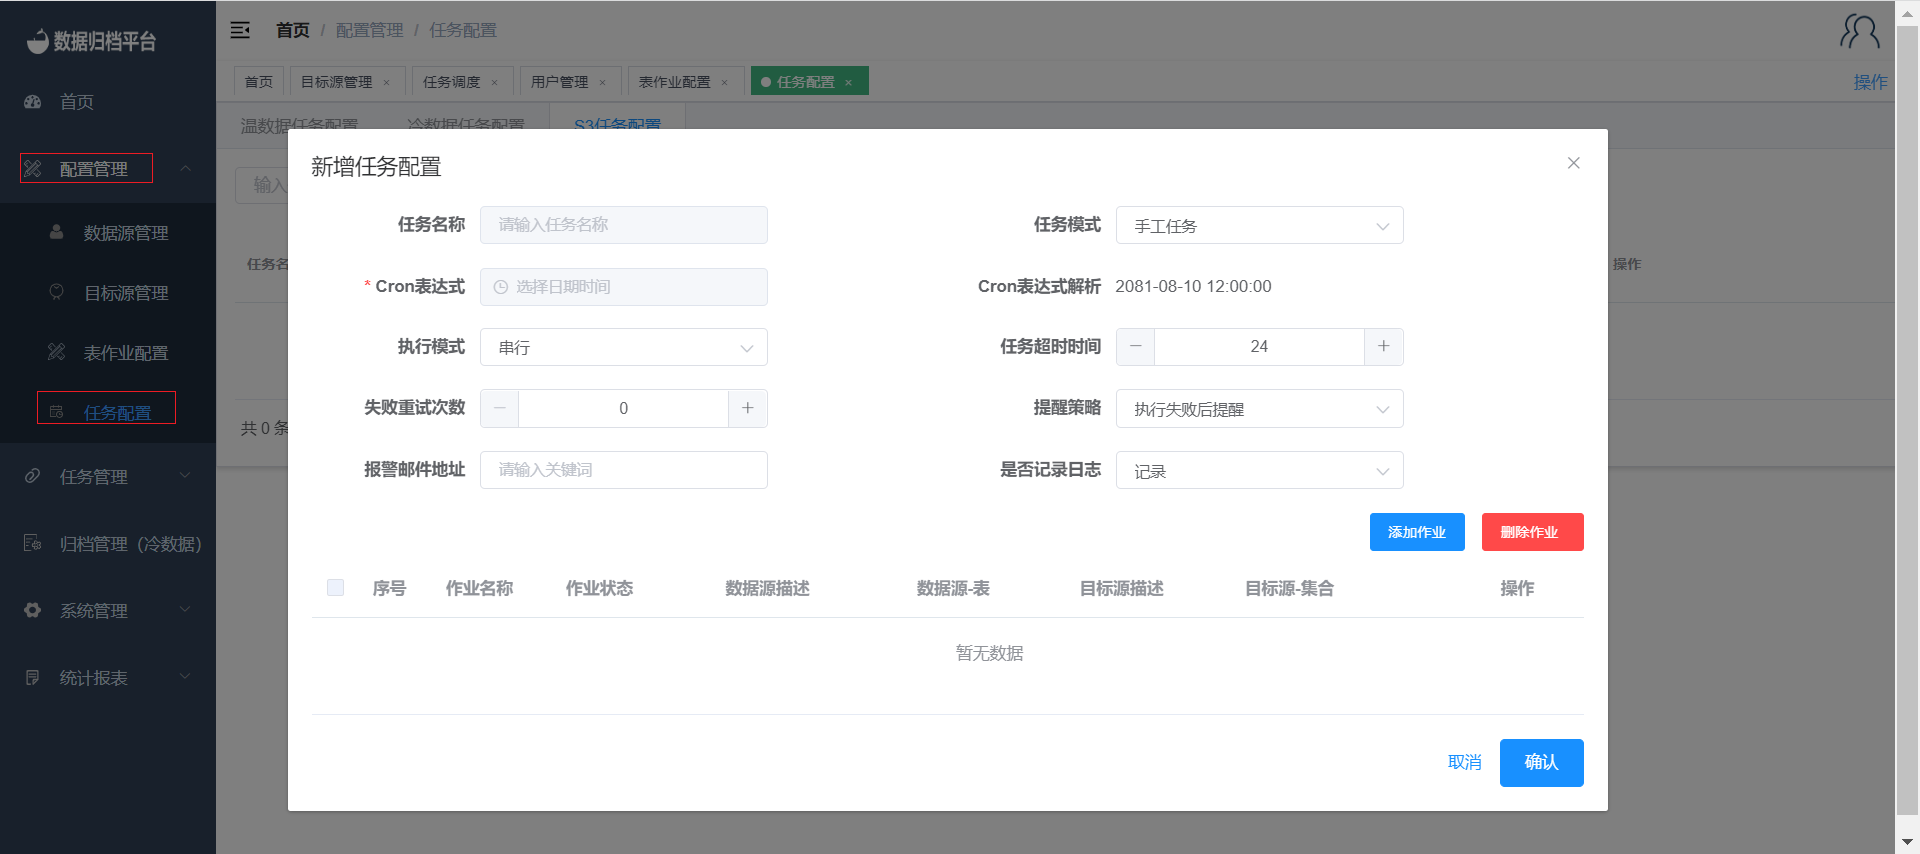Click the 失败重试次数 value field showing 0
The image size is (1920, 854).
point(623,408)
